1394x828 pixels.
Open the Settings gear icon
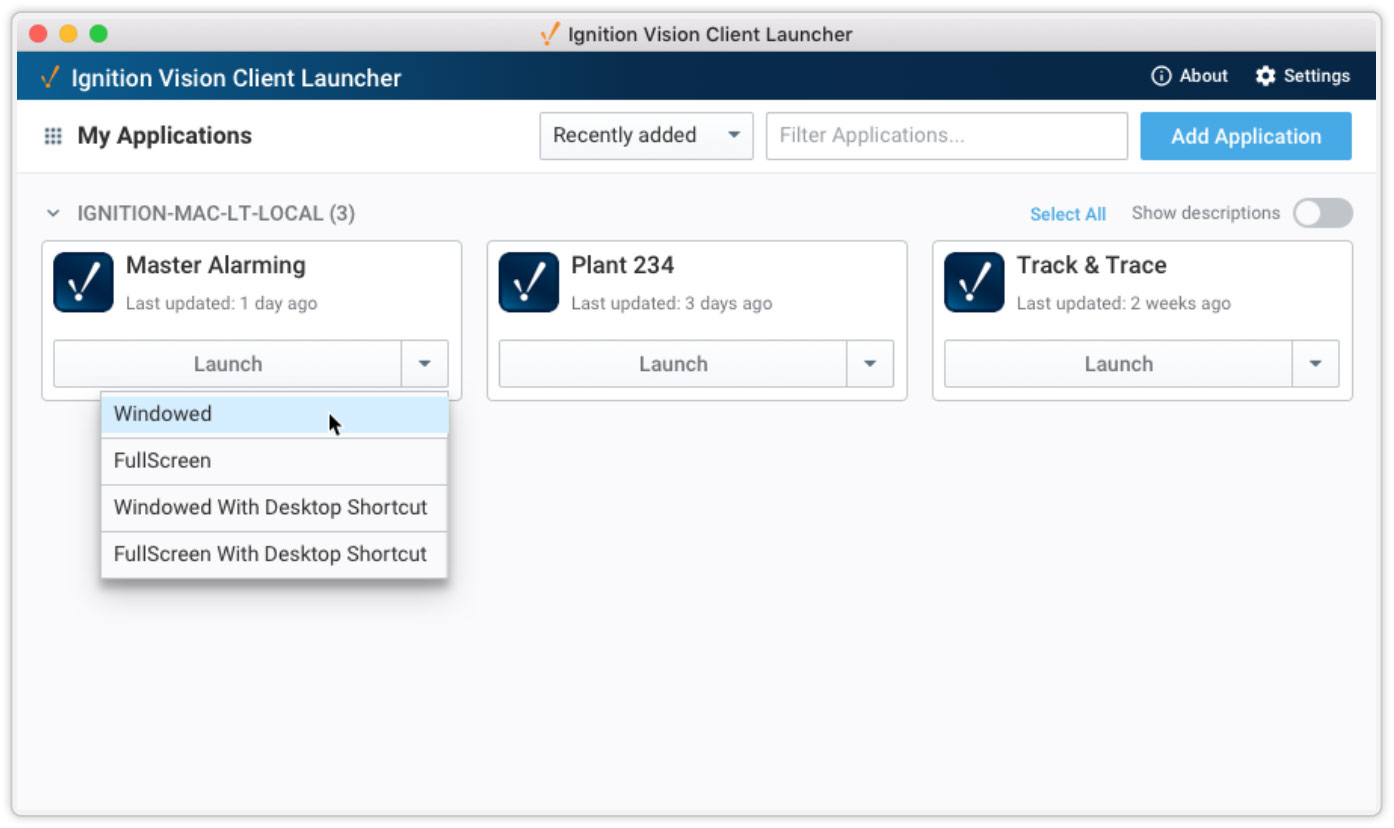[x=1266, y=75]
